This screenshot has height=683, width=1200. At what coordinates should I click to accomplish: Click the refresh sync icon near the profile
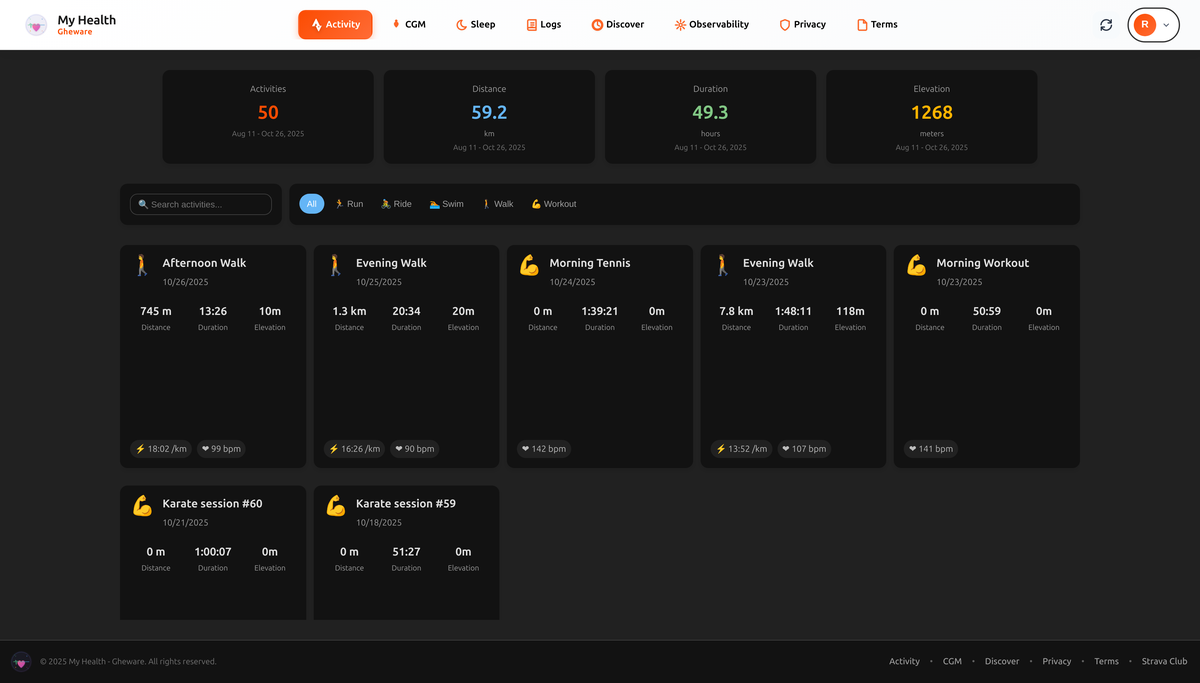coord(1106,24)
